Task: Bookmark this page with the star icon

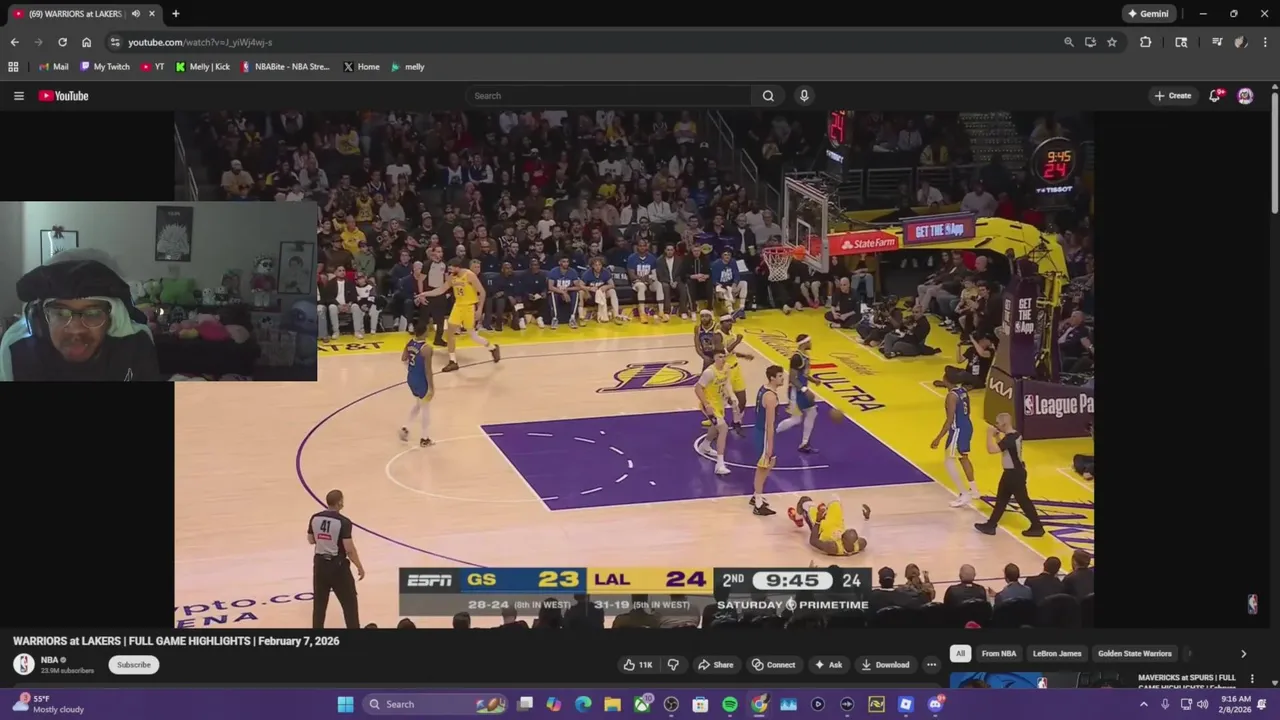Action: (x=1112, y=42)
